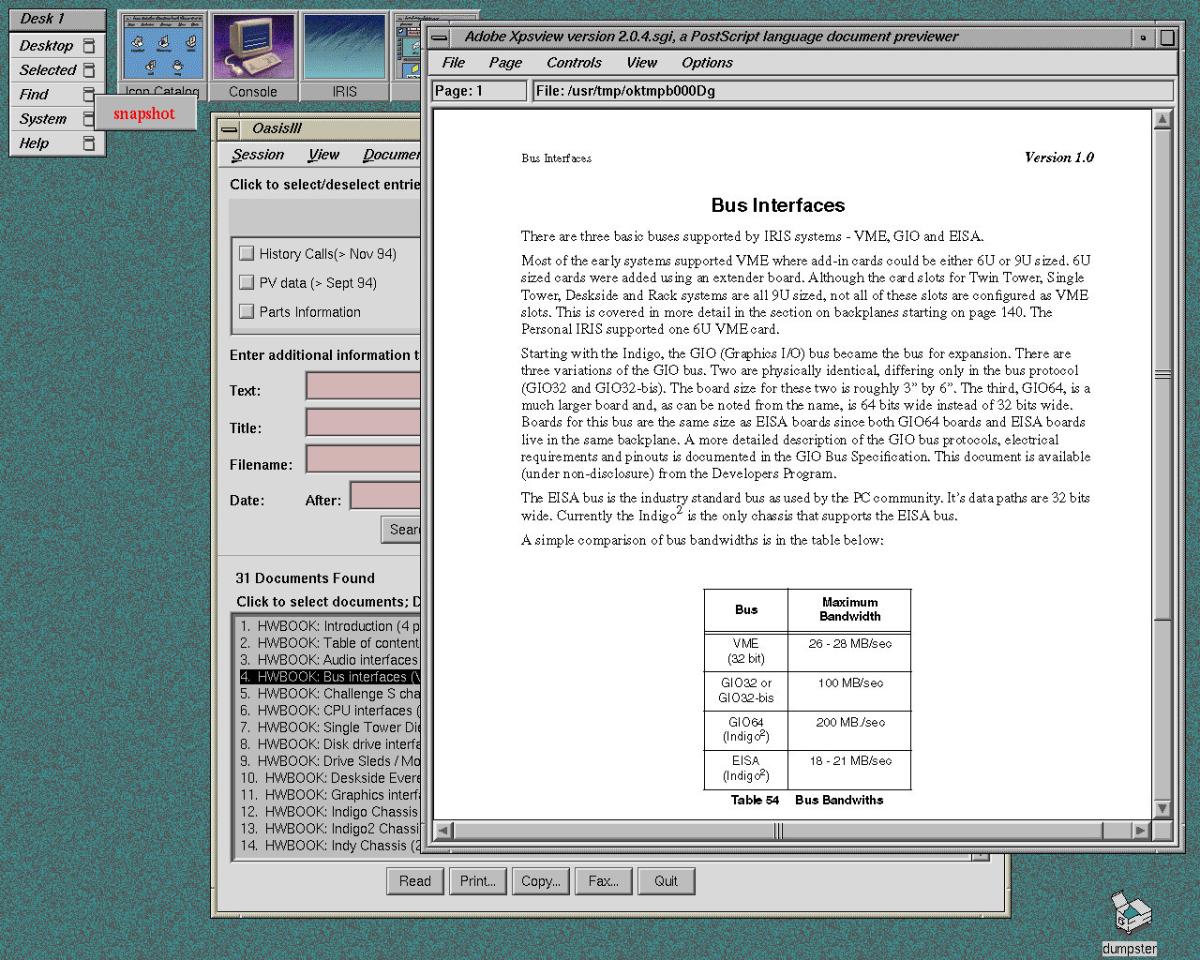Viewport: 1200px width, 960px height.
Task: Select HWBOOK: Indigo Chassis entry
Action: [330, 812]
